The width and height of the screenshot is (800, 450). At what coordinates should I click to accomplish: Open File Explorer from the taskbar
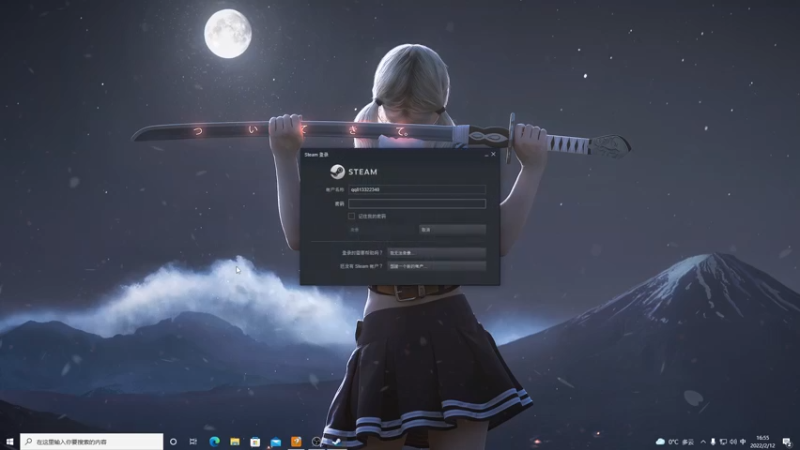[235, 441]
